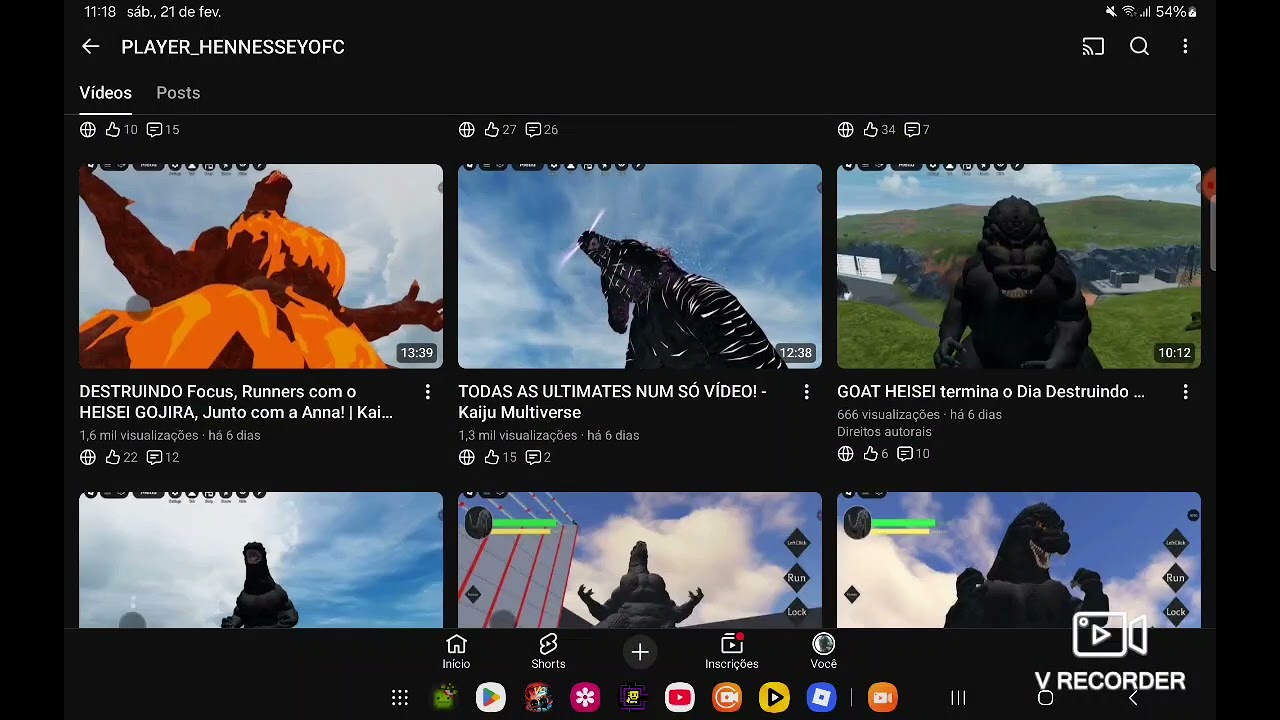Launch Google Play Store from the taskbar
Image resolution: width=1280 pixels, height=720 pixels.
[x=490, y=697]
